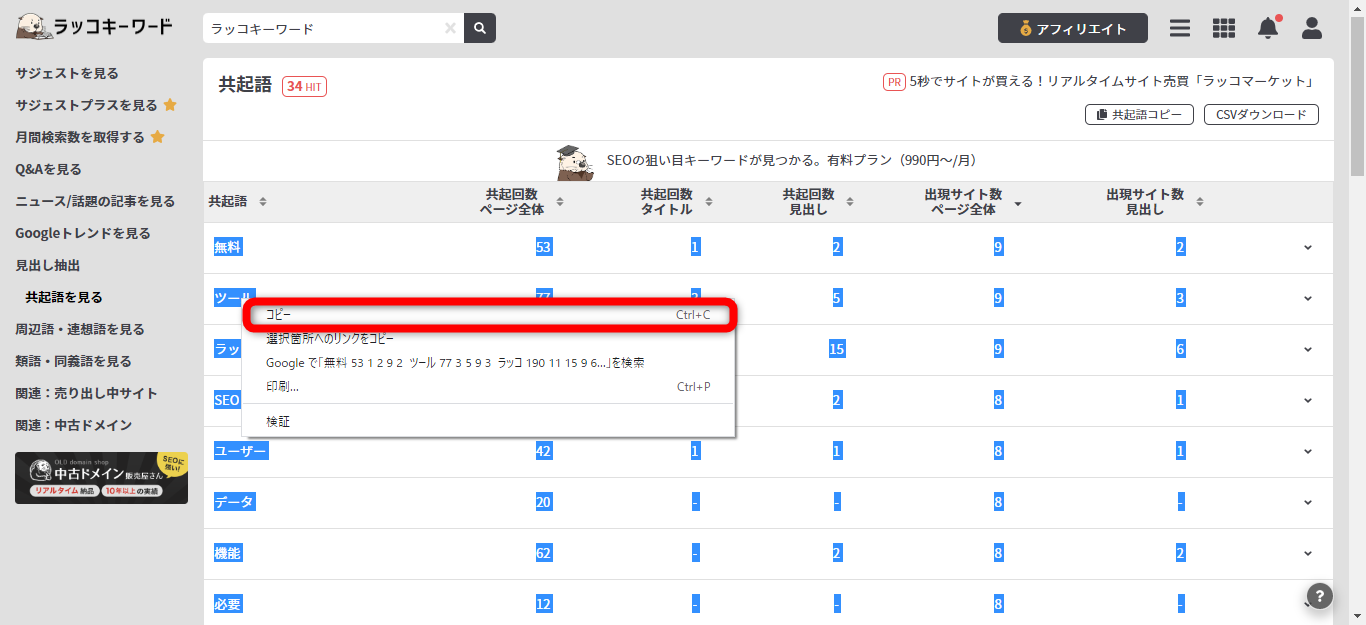This screenshot has height=625, width=1366.
Task: Click the graduate otter mascot icon
Action: pos(575,162)
